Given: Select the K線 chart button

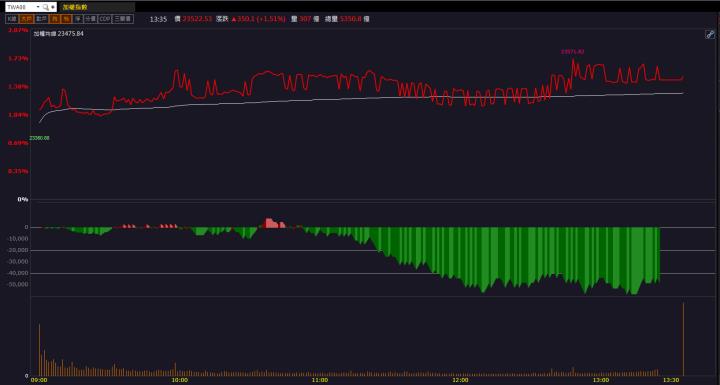Looking at the screenshot, I should click(x=12, y=19).
